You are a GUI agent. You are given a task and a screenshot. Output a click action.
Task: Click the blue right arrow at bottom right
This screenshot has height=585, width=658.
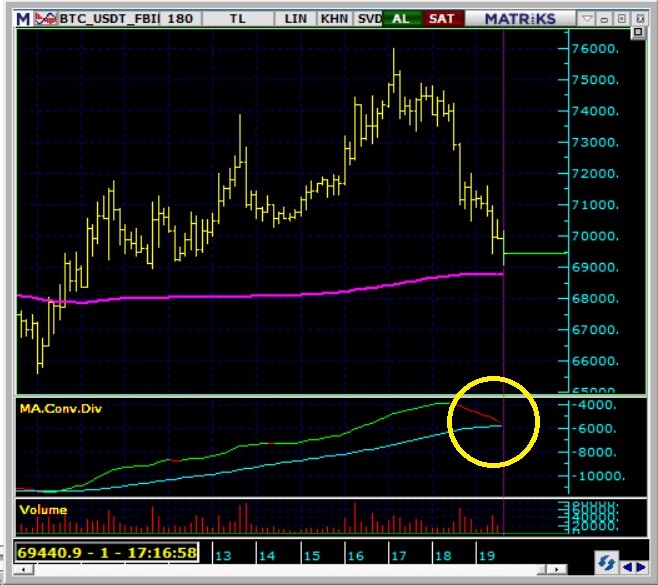coord(643,565)
